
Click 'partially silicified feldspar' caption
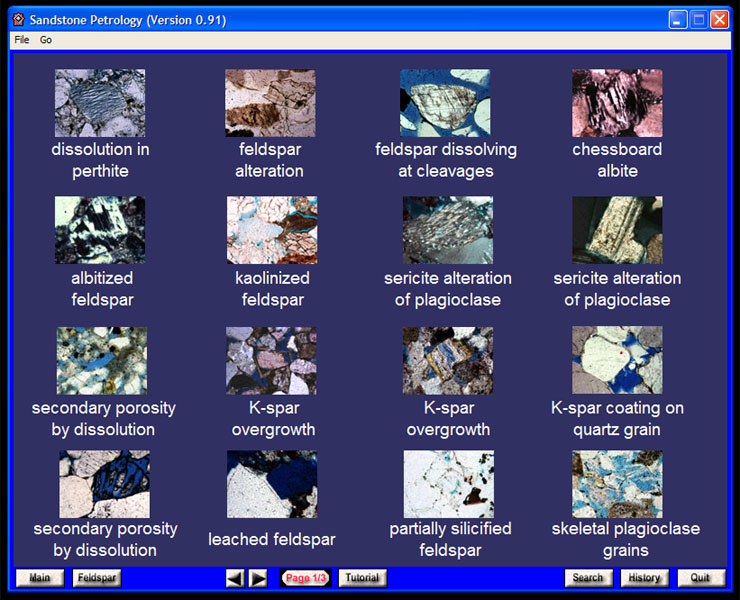tap(450, 539)
